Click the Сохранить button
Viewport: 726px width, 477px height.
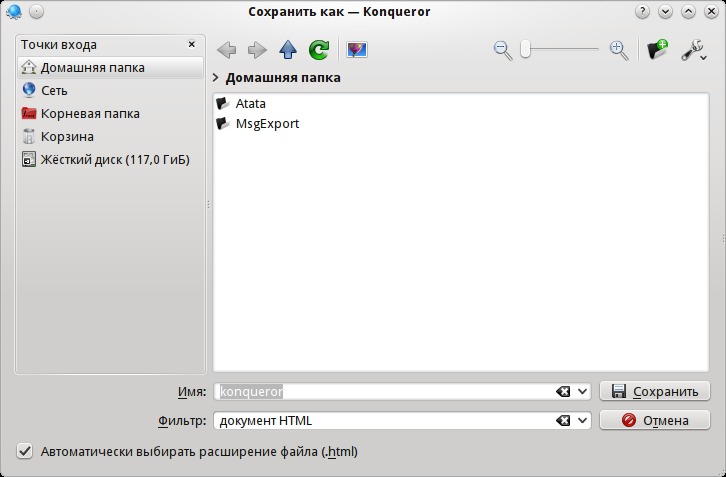[x=655, y=391]
